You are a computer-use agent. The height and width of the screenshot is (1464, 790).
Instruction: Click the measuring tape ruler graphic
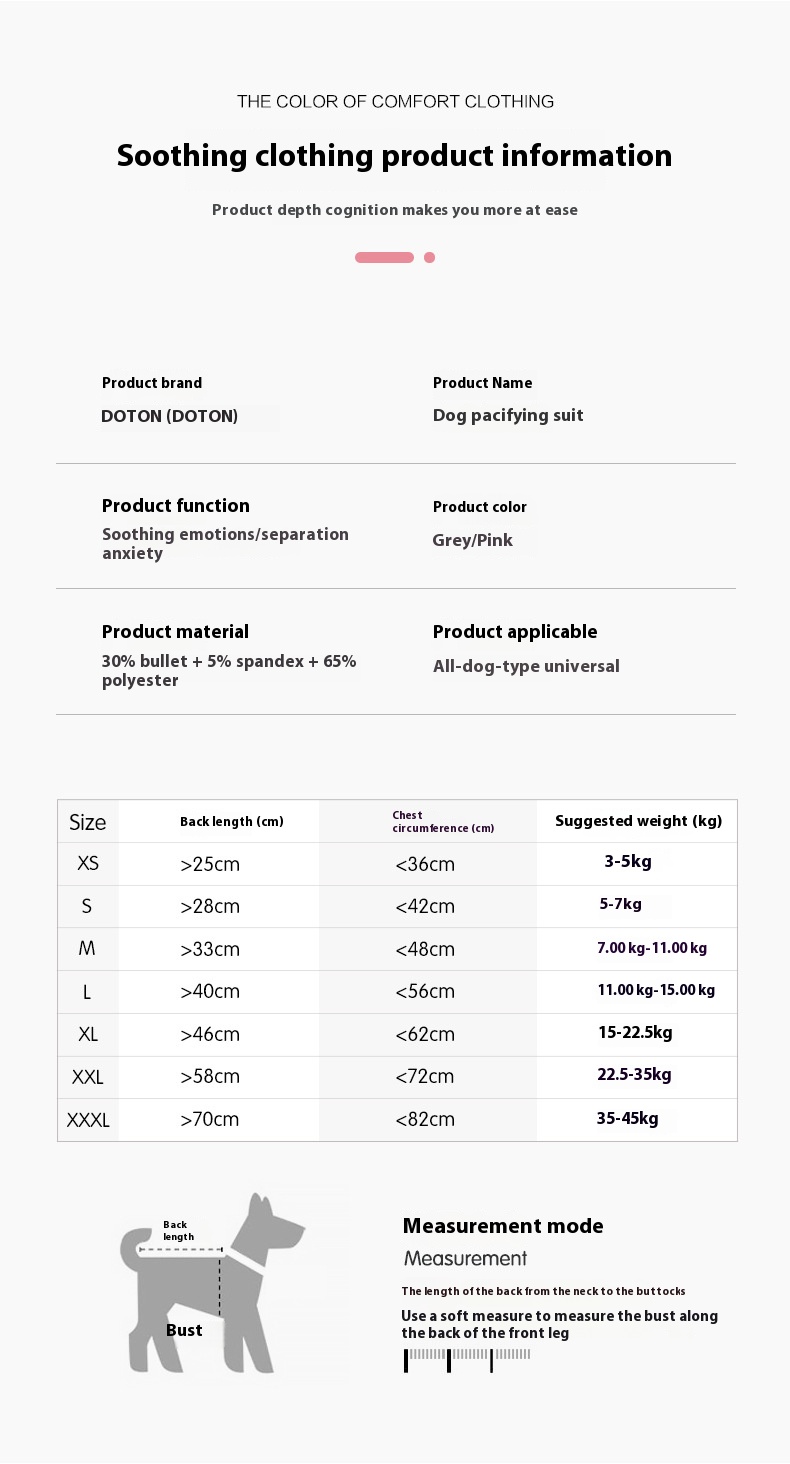tap(467, 1358)
